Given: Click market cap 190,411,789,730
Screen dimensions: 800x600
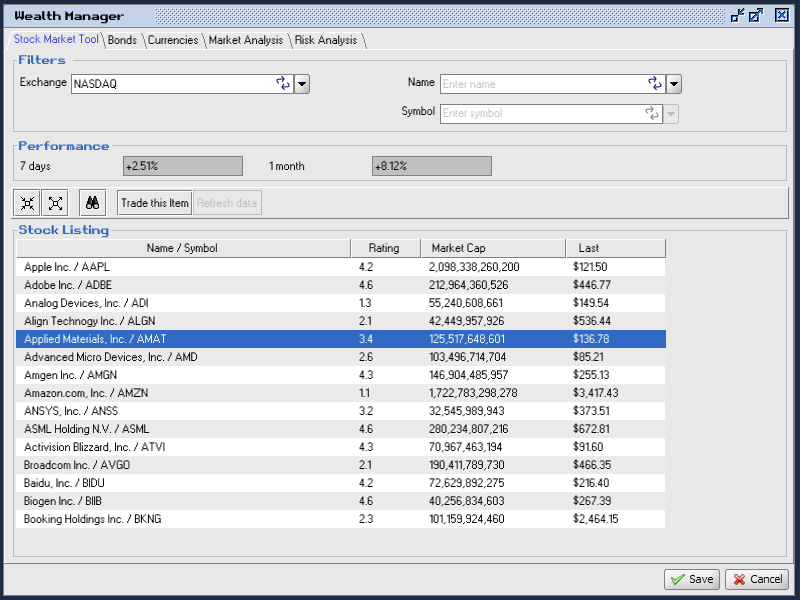Looking at the screenshot, I should [x=466, y=465].
